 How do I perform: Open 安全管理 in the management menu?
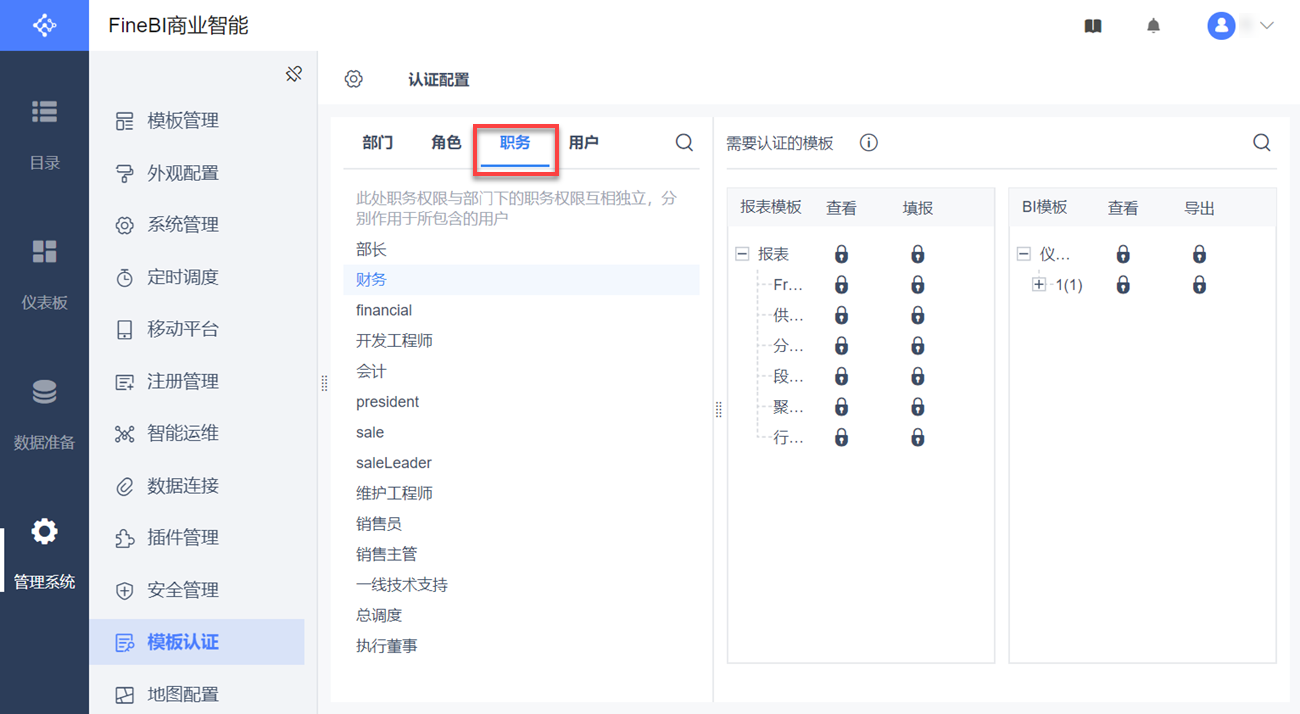click(x=183, y=590)
